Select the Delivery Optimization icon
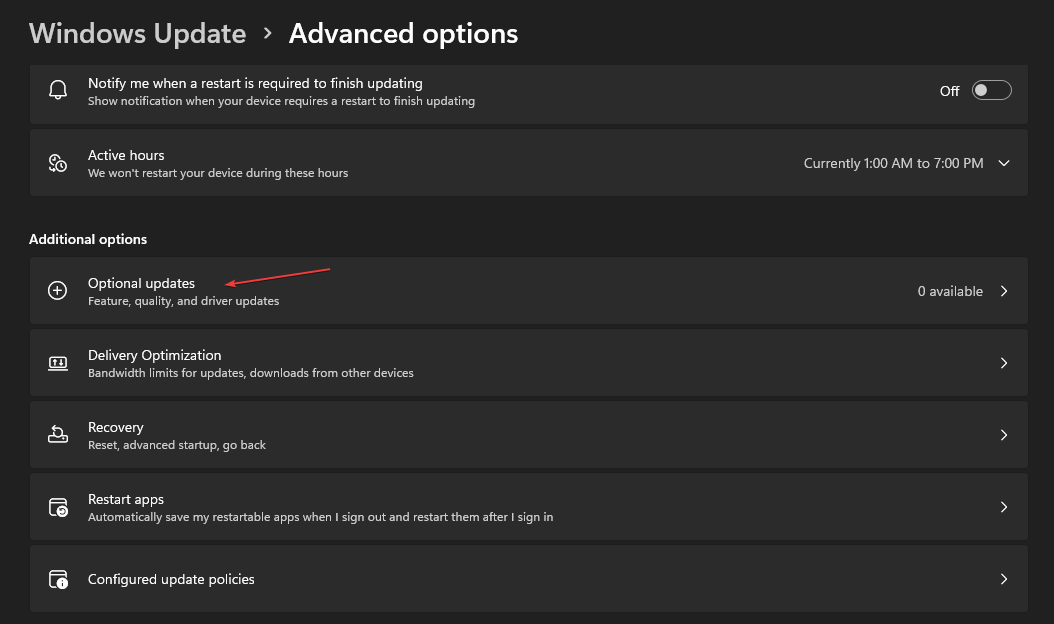The height and width of the screenshot is (624, 1054). click(x=57, y=362)
